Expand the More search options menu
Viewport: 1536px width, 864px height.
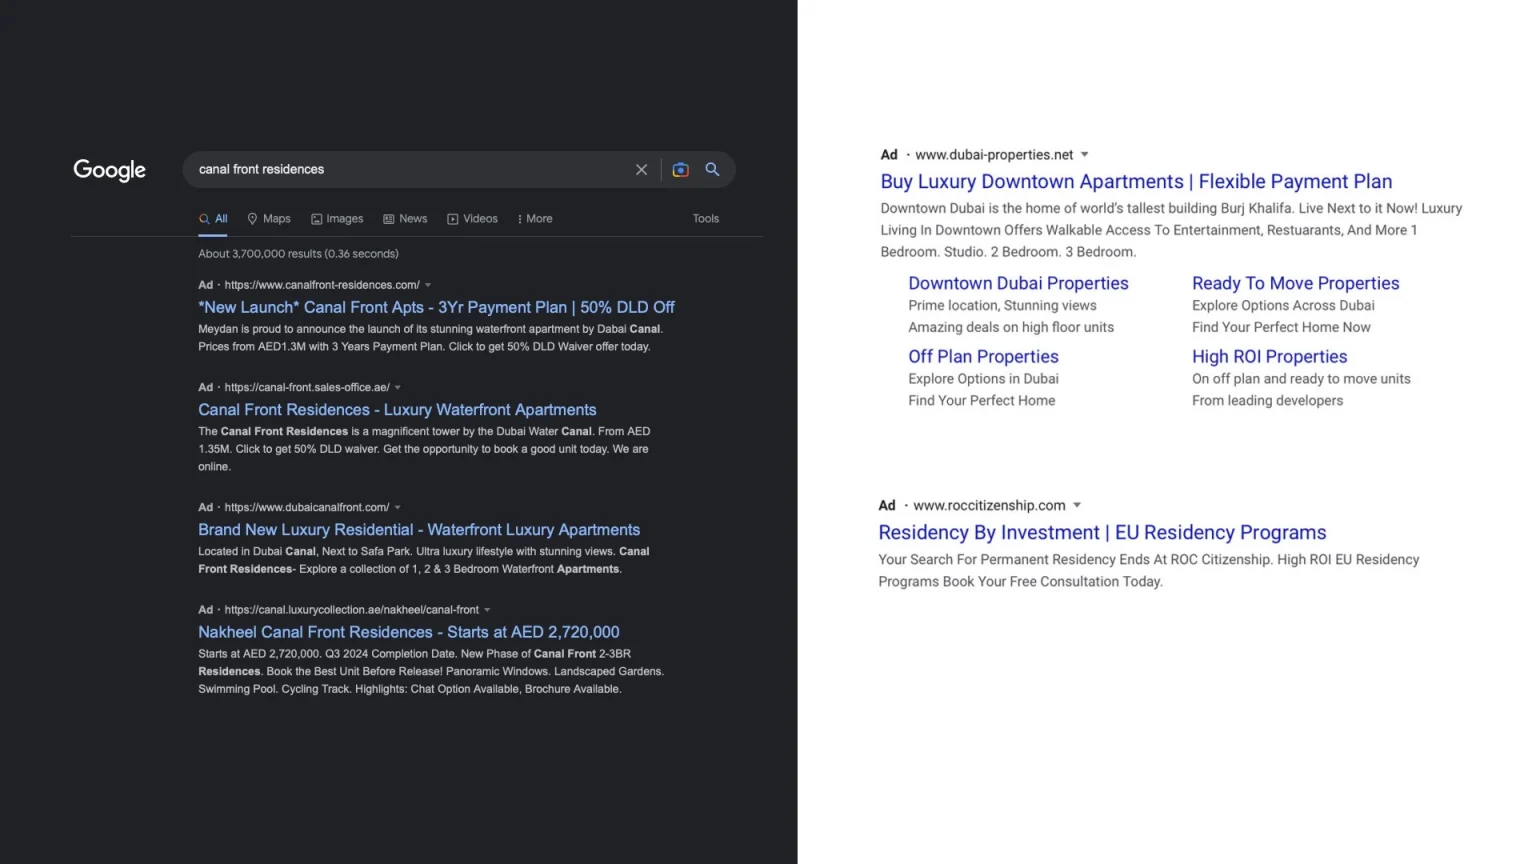click(535, 219)
